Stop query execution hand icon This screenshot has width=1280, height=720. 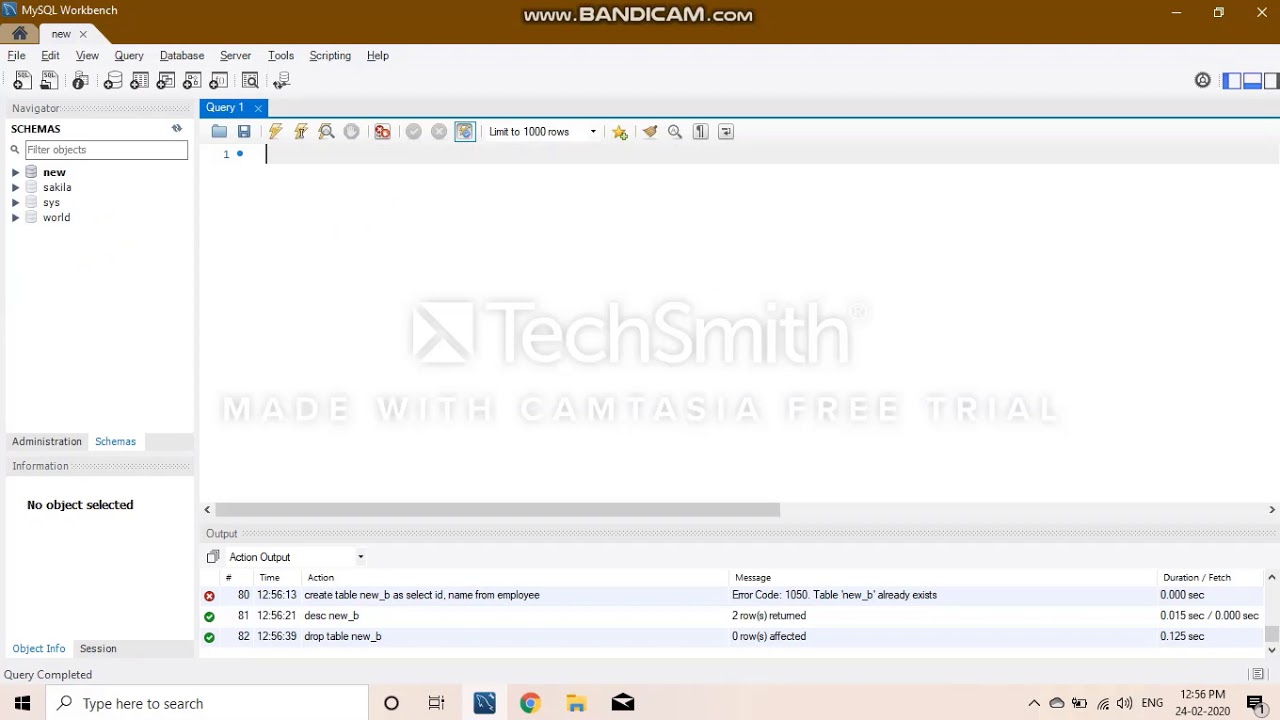pyautogui.click(x=351, y=132)
